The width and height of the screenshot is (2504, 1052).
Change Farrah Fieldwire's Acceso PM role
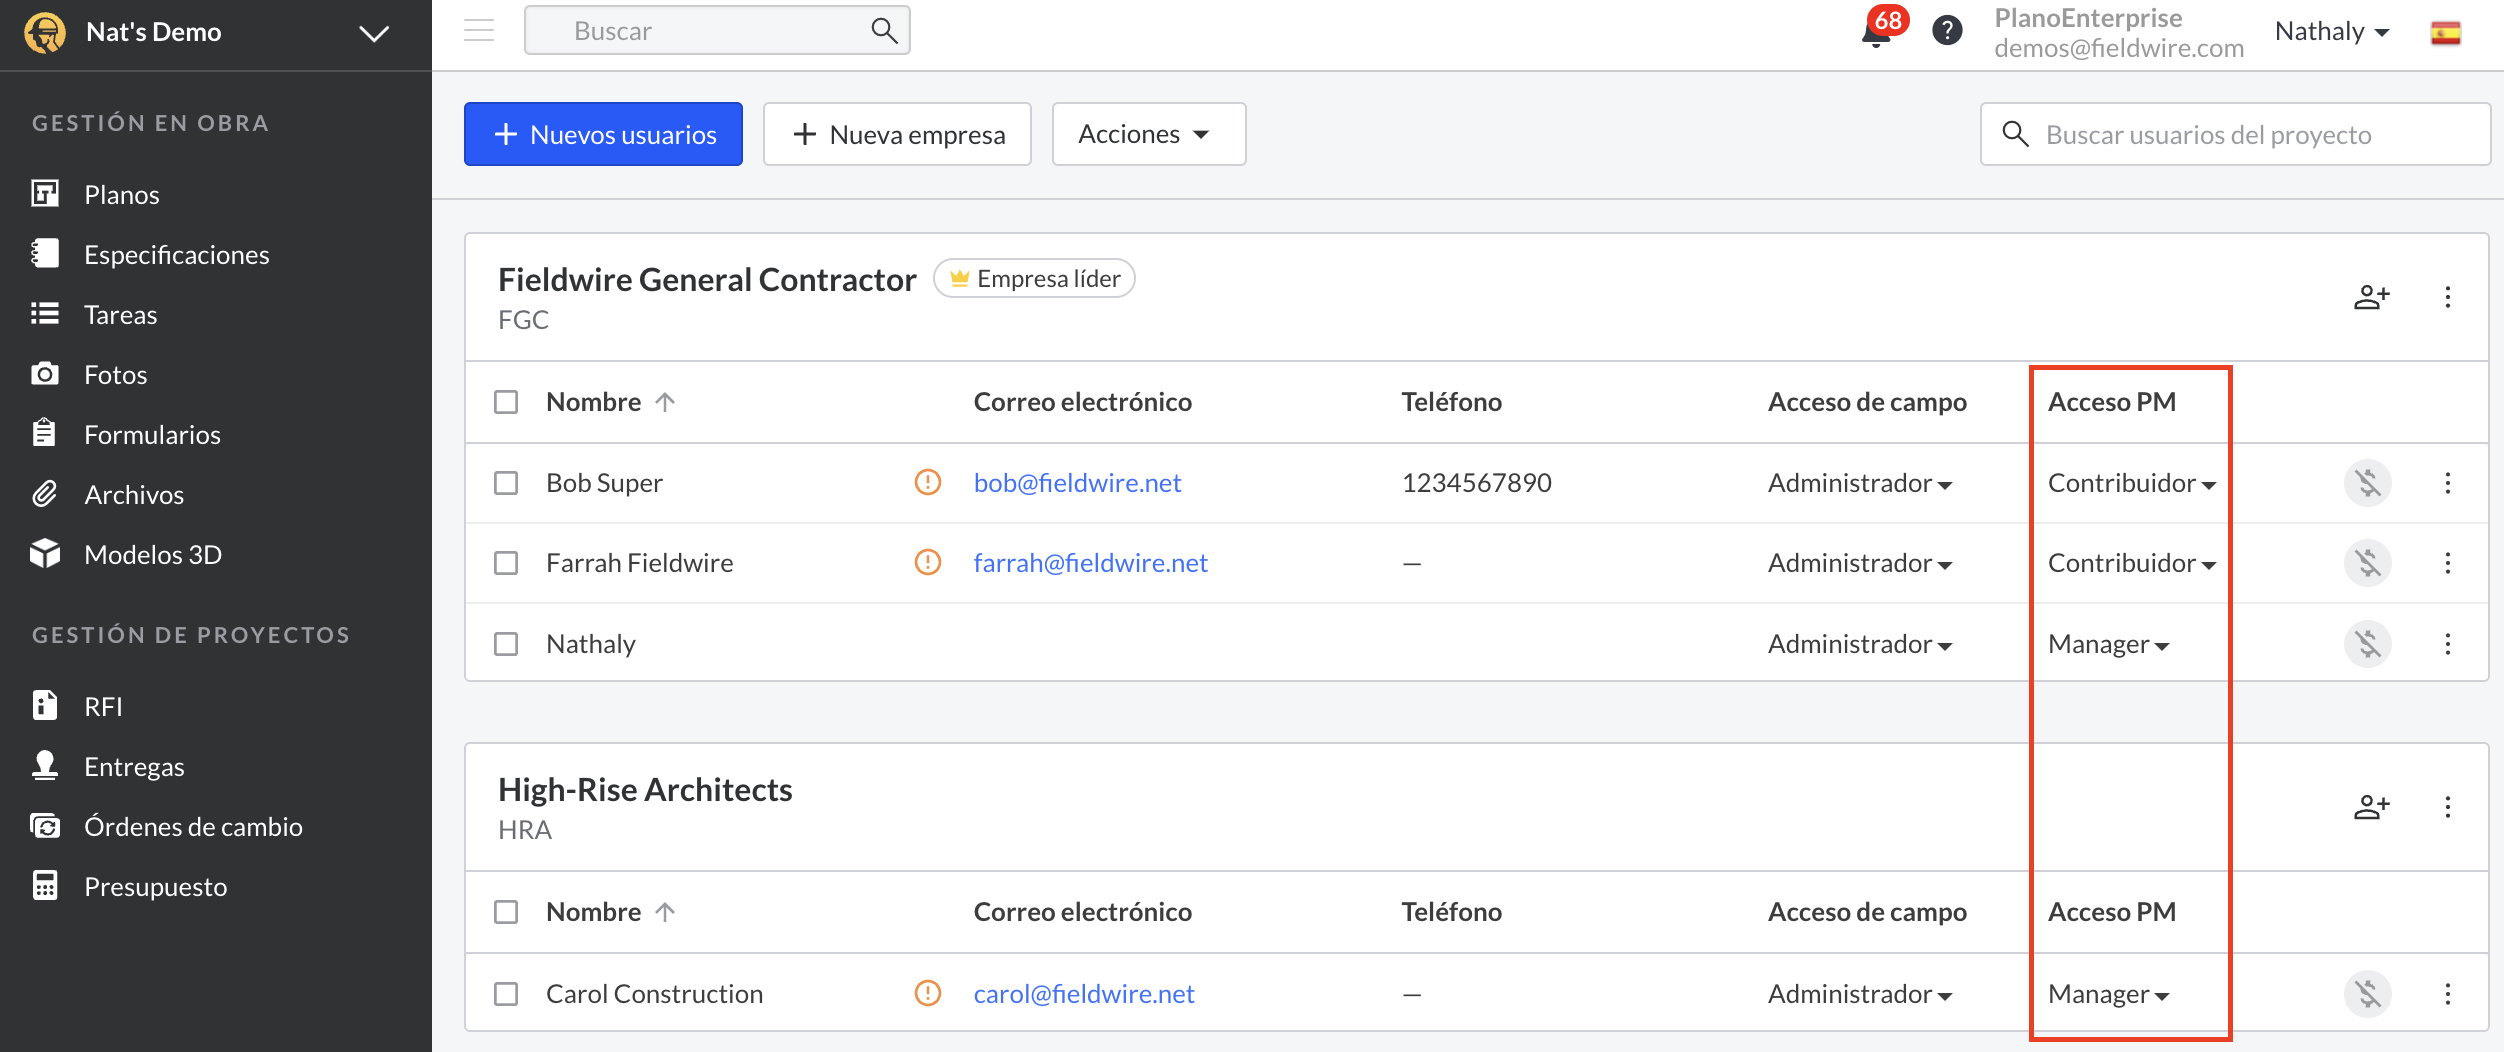click(x=2132, y=563)
